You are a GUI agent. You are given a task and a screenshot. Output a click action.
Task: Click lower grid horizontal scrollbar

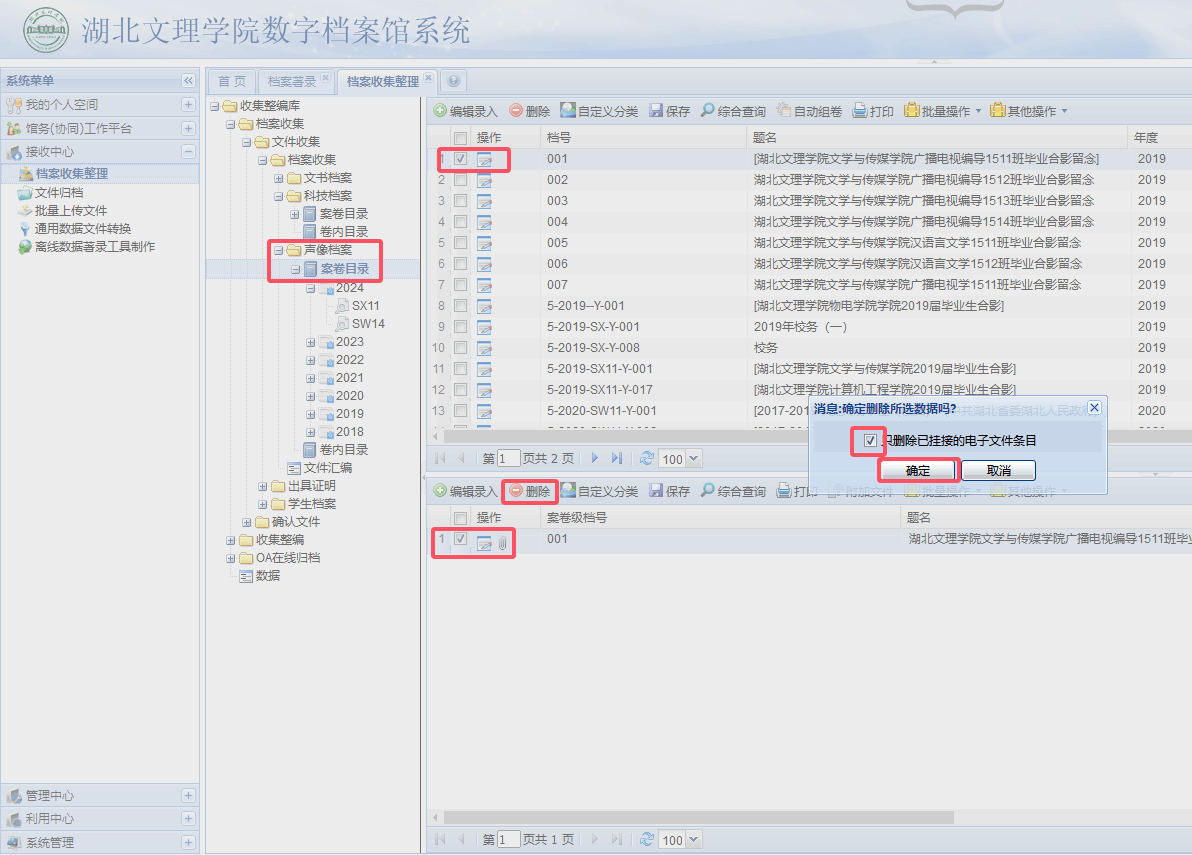[x=699, y=817]
